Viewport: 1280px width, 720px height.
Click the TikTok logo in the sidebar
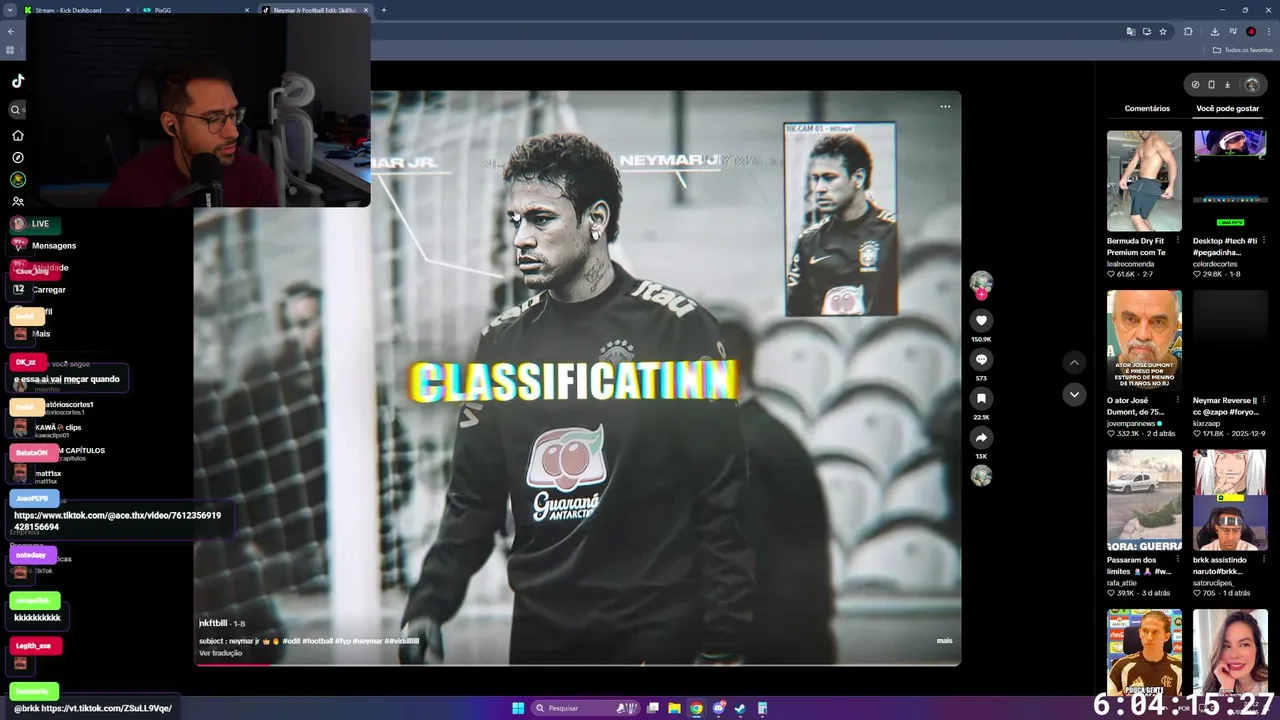pyautogui.click(x=18, y=81)
